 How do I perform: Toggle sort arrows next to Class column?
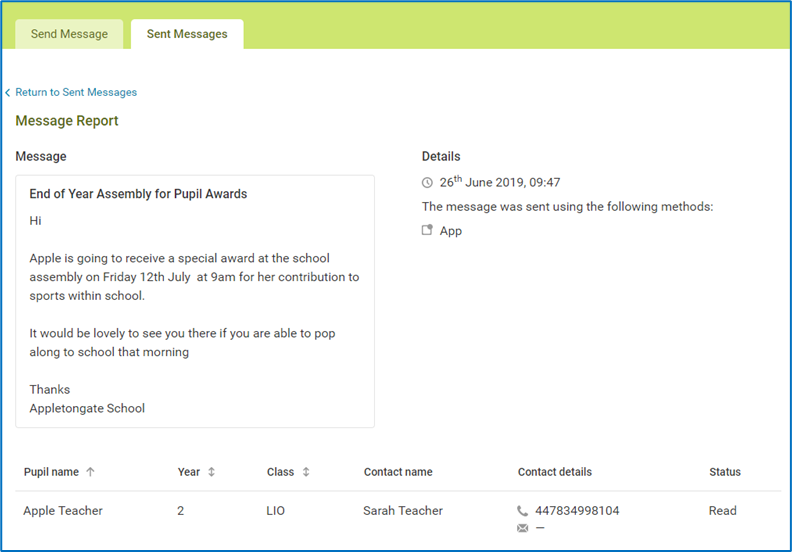point(306,472)
